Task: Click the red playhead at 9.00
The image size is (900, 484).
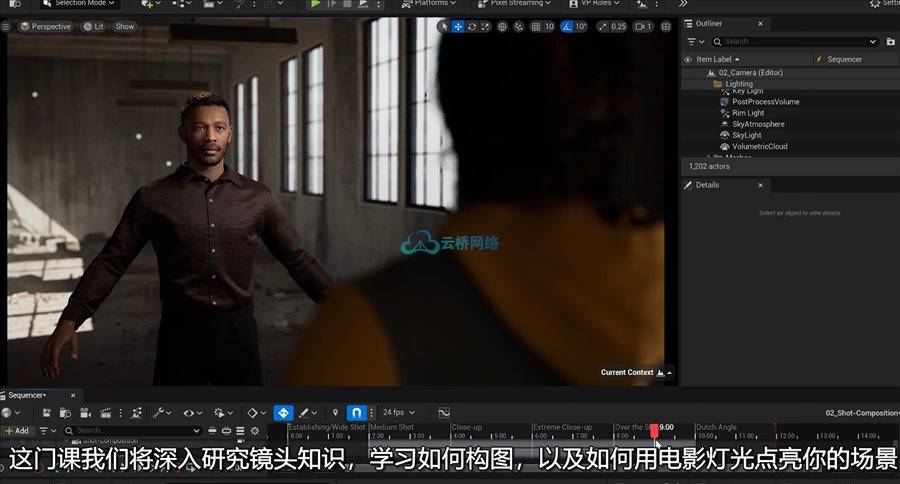Action: point(654,429)
